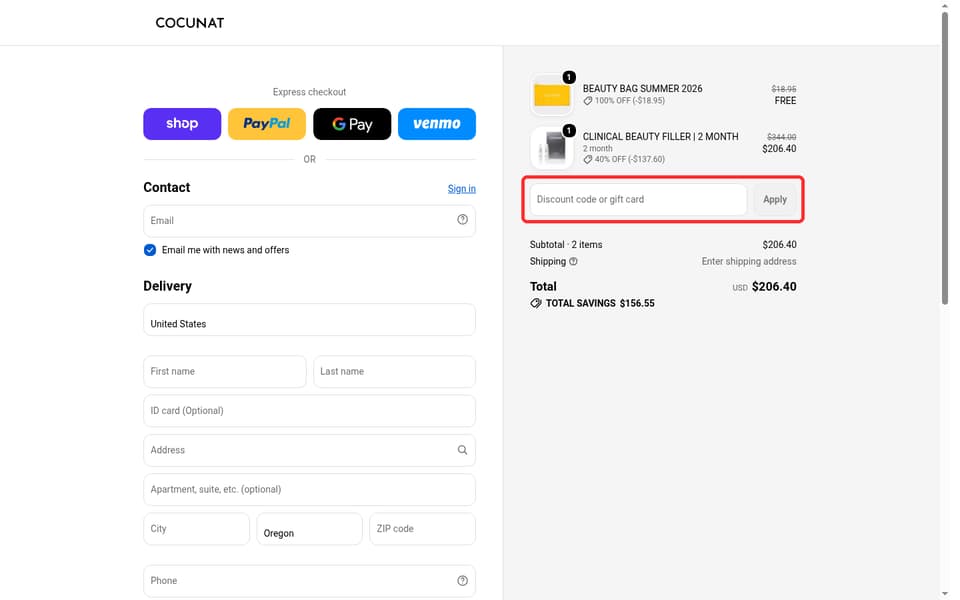Click the Express checkout label
The image size is (960, 600).
tap(309, 92)
